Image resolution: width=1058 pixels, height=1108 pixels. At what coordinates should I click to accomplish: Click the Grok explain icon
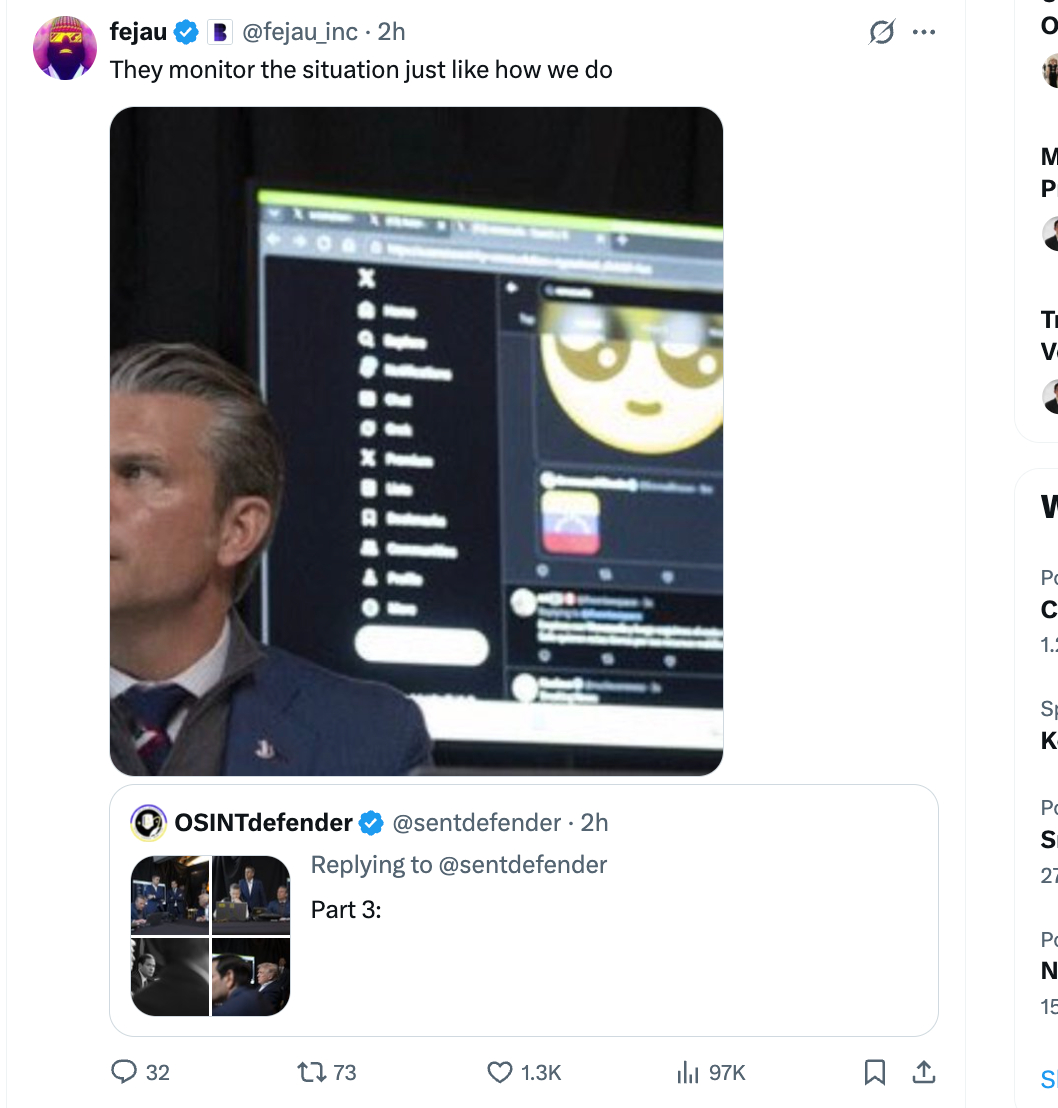[881, 33]
